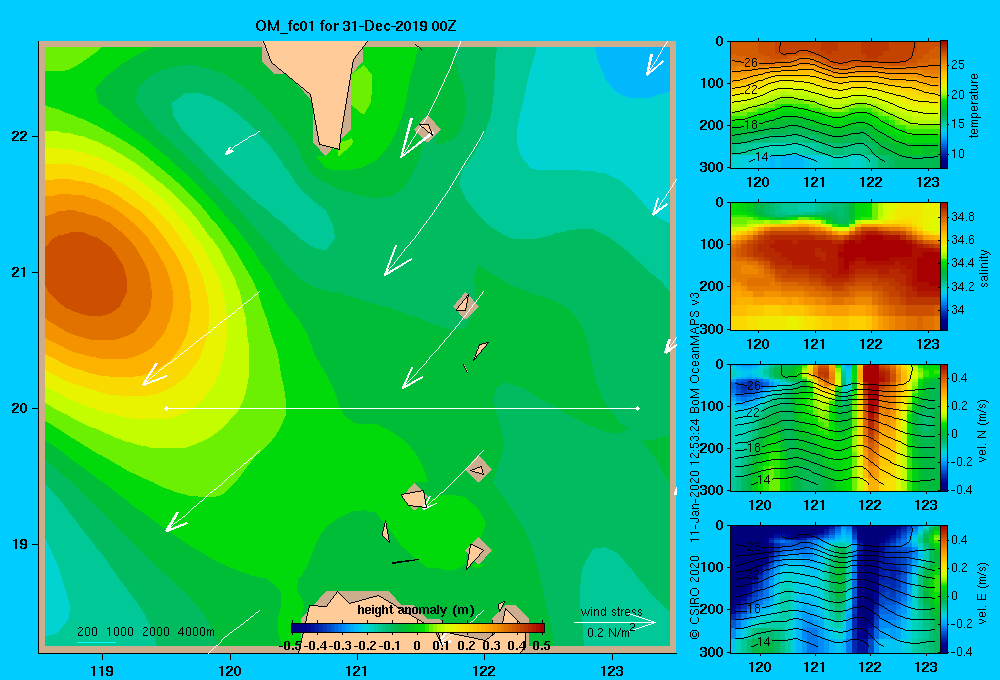Click longitude tick label 119 on main map

[102, 670]
